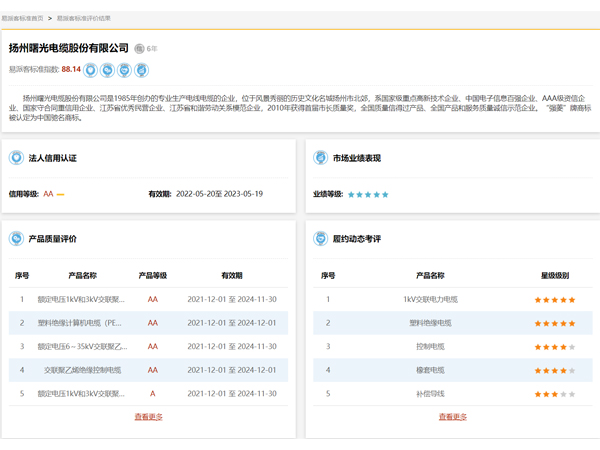Image resolution: width=600 pixels, height=450 pixels.
Task: Click product name 补偿导线
Action: pos(430,394)
